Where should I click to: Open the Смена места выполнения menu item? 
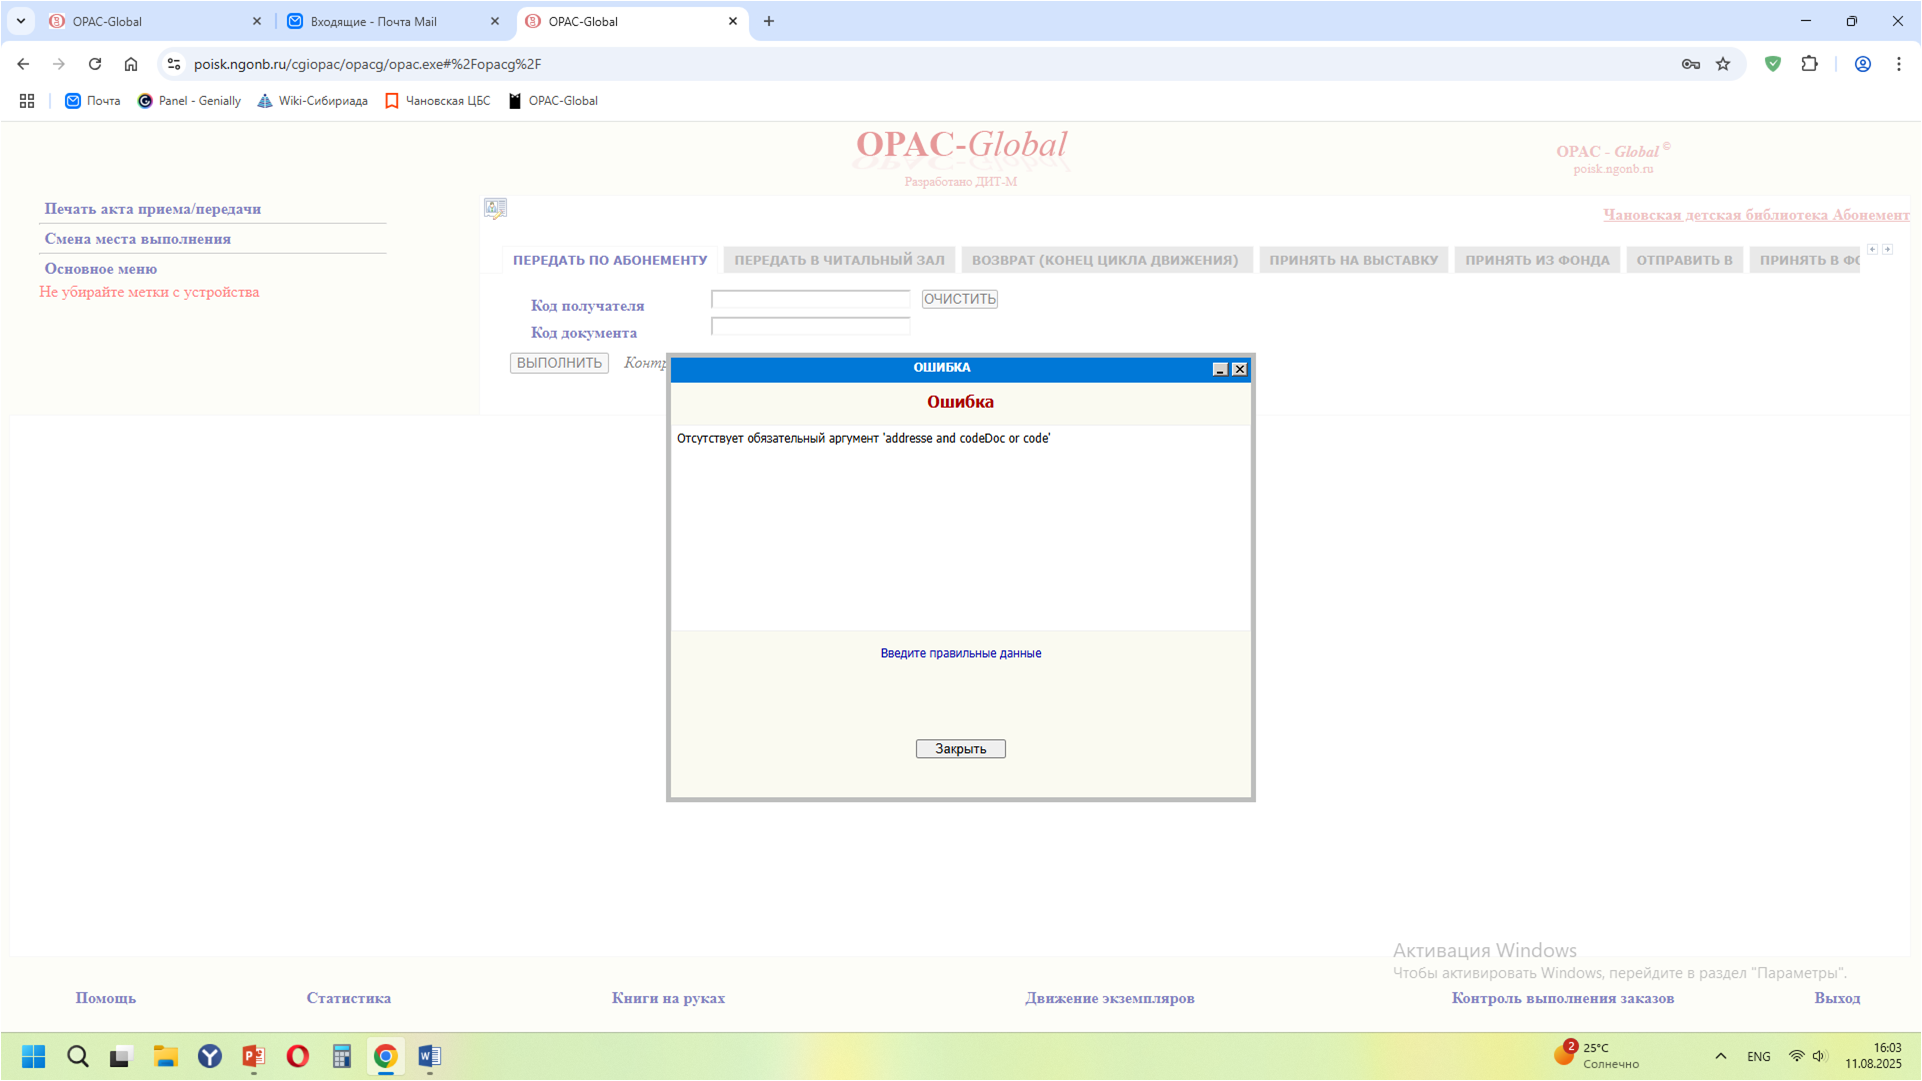[138, 239]
